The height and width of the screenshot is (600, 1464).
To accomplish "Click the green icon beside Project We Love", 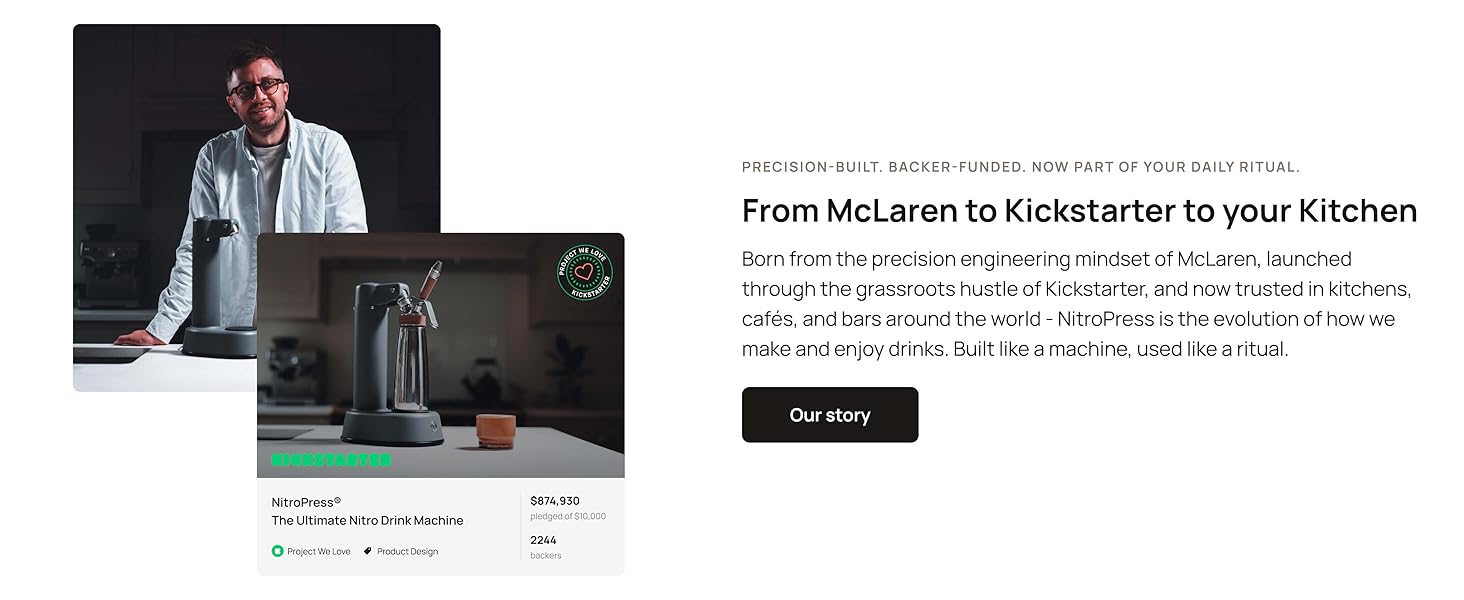I will coord(278,551).
